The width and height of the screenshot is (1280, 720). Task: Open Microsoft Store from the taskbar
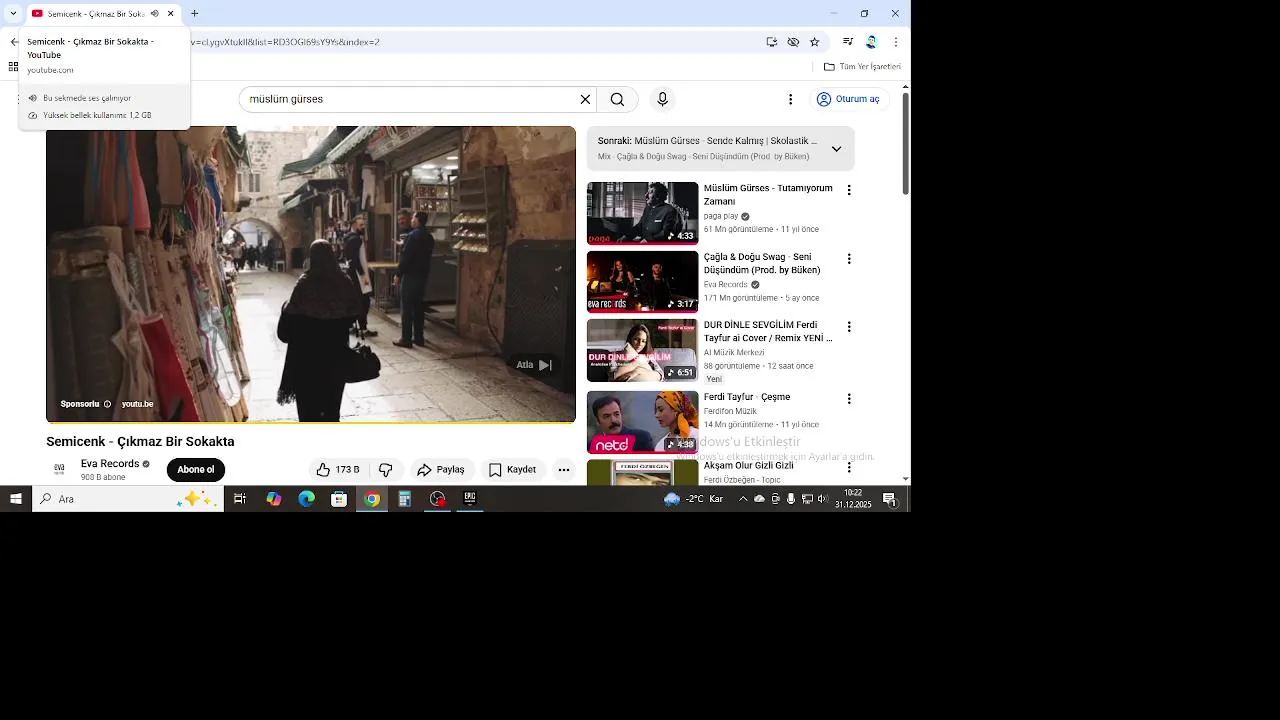pos(339,499)
